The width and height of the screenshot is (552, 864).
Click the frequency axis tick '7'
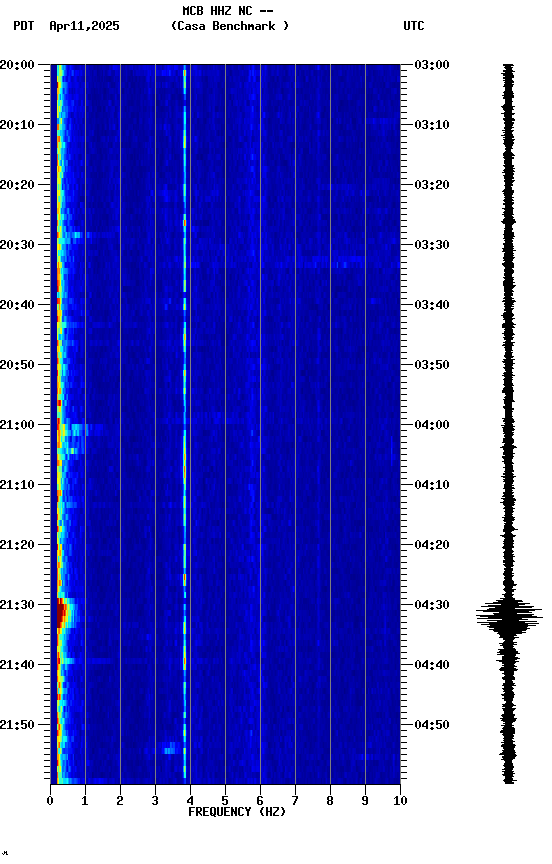tap(295, 801)
